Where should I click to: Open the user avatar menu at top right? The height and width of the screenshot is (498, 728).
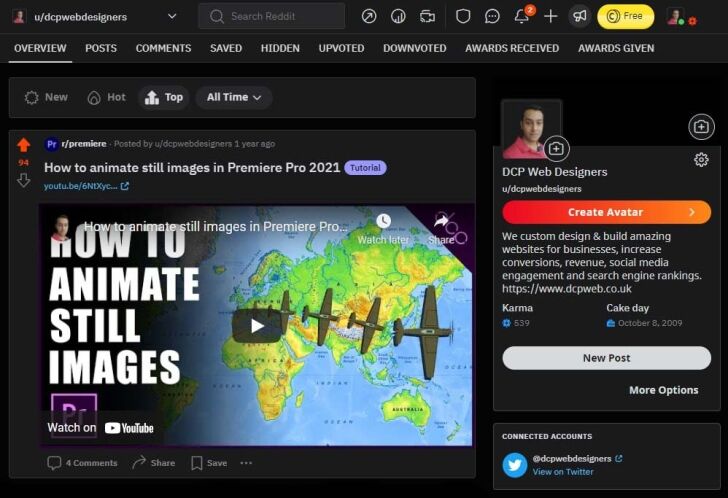[x=681, y=17]
